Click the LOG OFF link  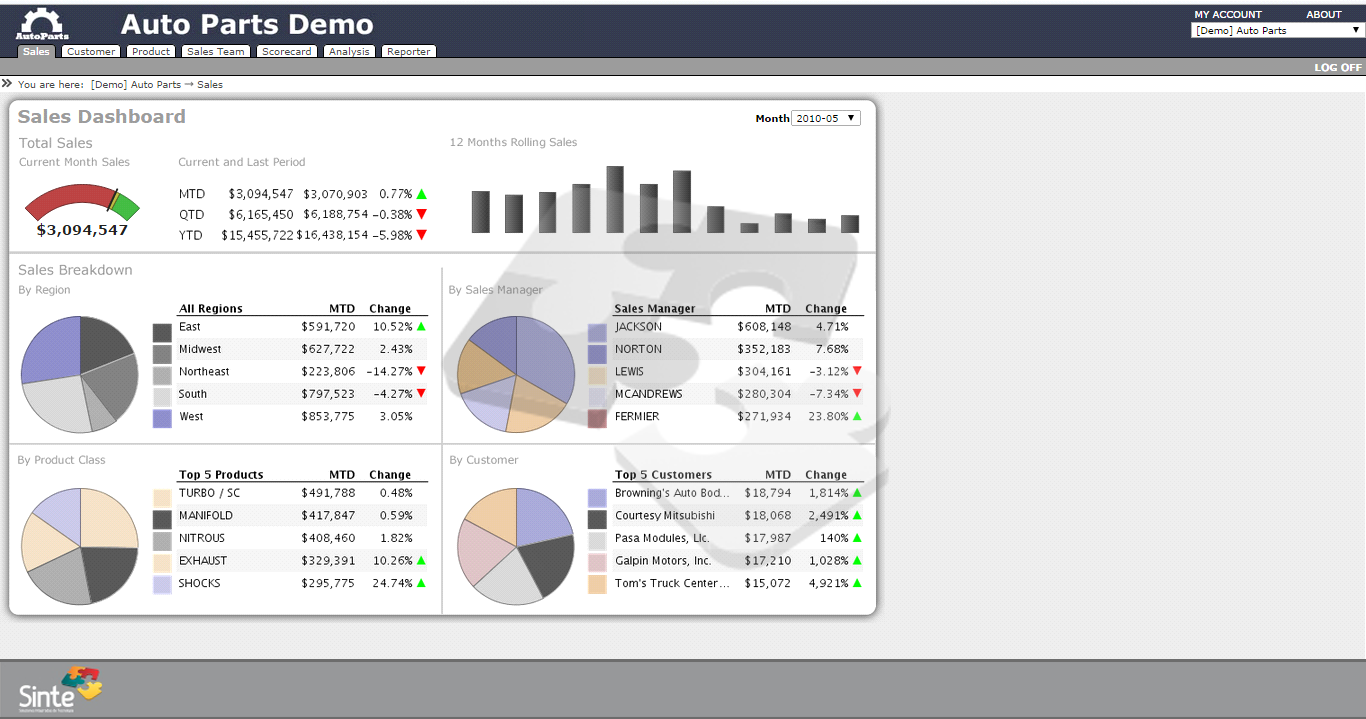click(x=1338, y=67)
